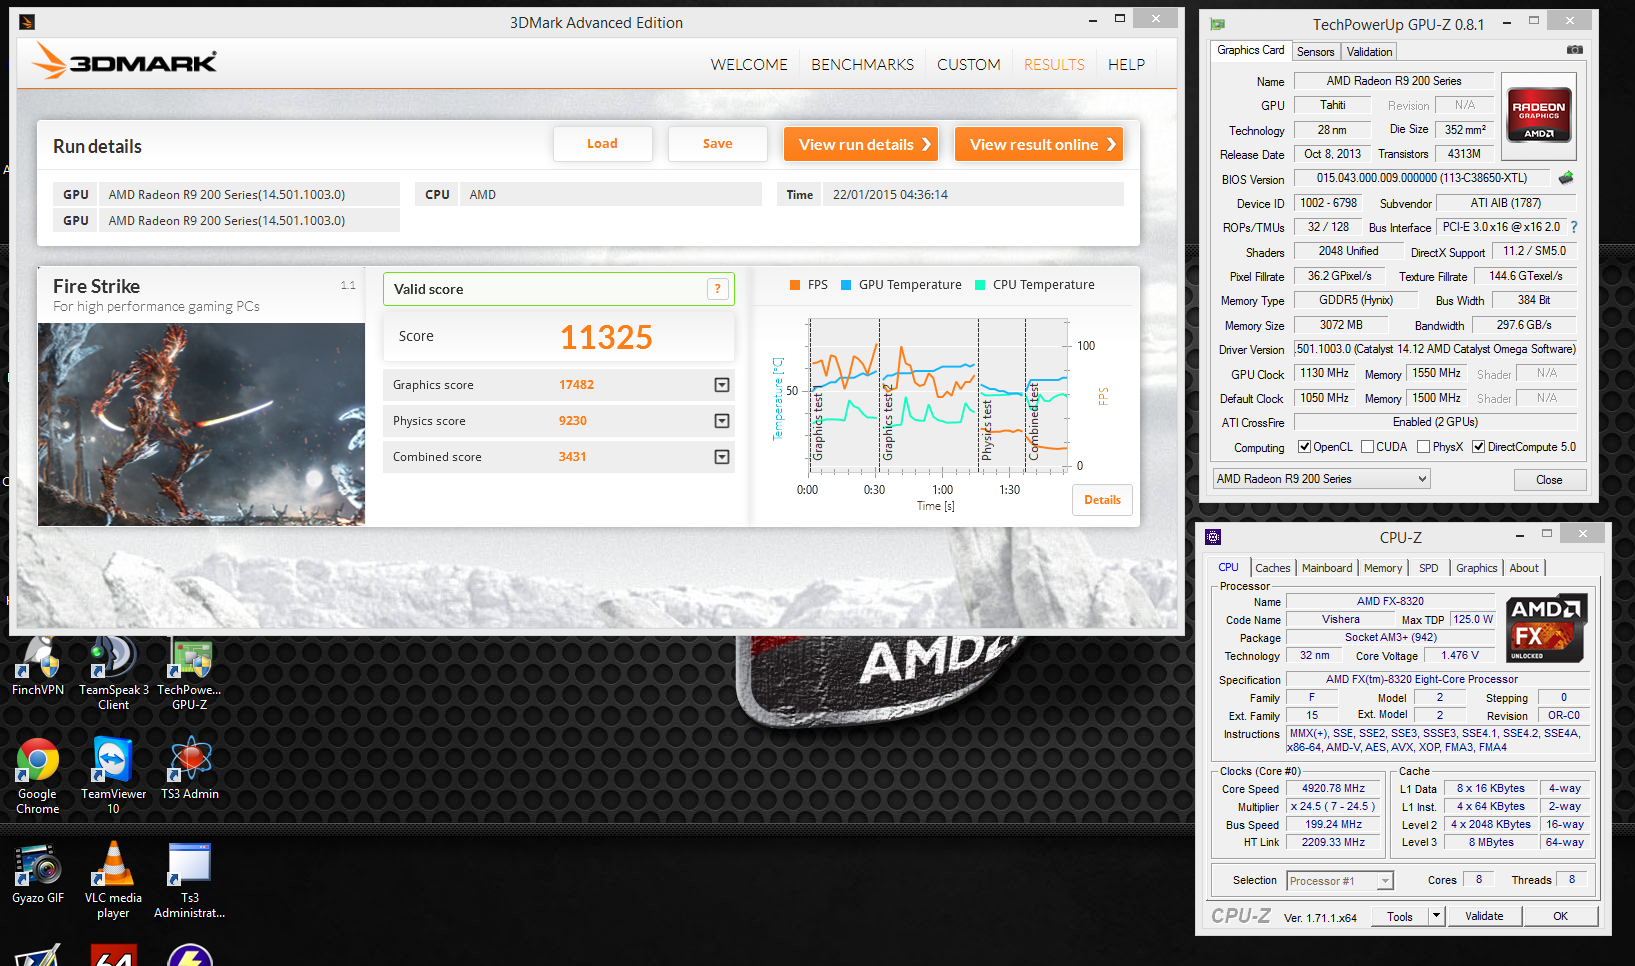Click the CPU-Z title bar icon
The height and width of the screenshot is (966, 1635).
pos(1213,537)
